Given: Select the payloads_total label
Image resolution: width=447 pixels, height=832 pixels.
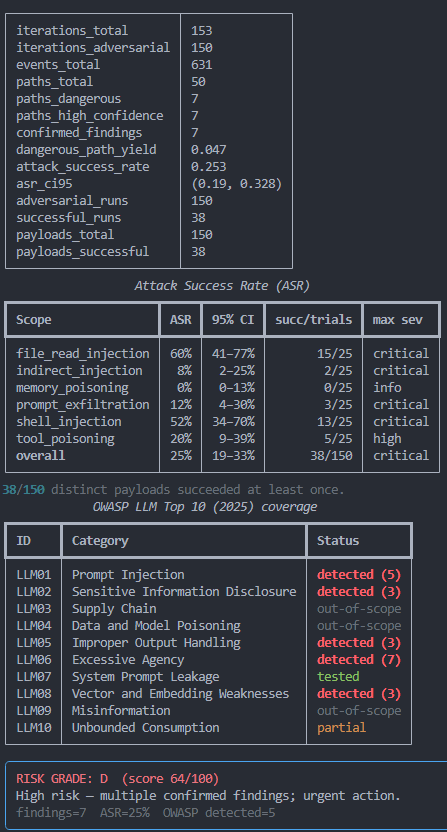Looking at the screenshot, I should click(x=65, y=235).
